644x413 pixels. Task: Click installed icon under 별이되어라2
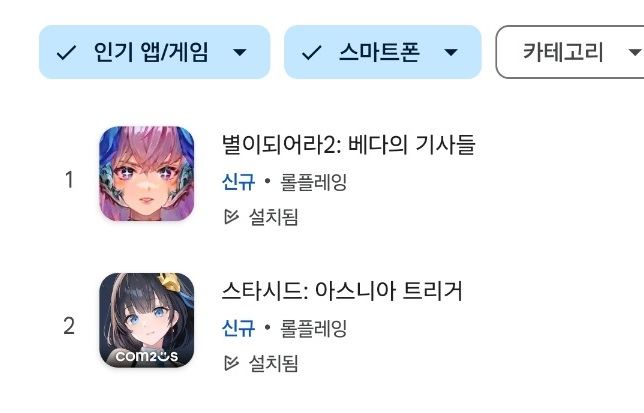tap(231, 217)
